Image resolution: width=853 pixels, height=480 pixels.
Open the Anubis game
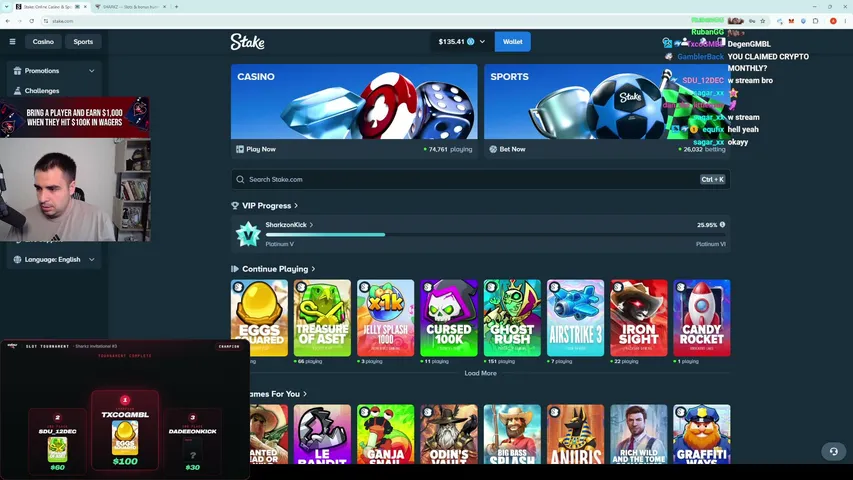[575, 434]
